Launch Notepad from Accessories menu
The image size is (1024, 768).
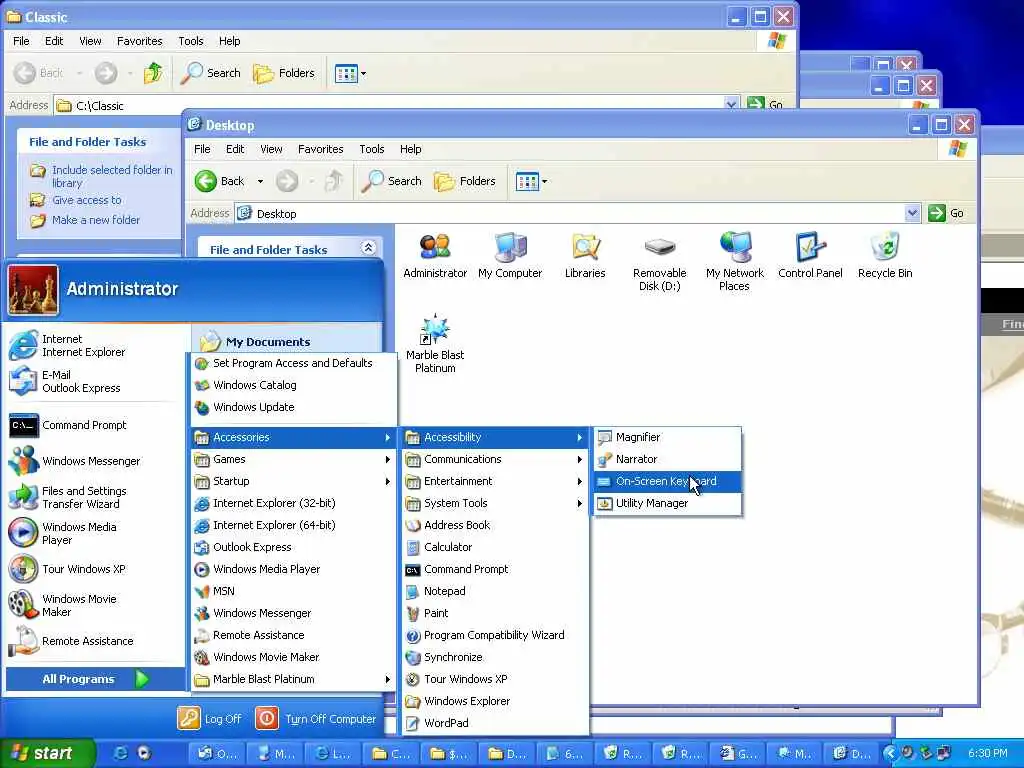[x=494, y=591]
